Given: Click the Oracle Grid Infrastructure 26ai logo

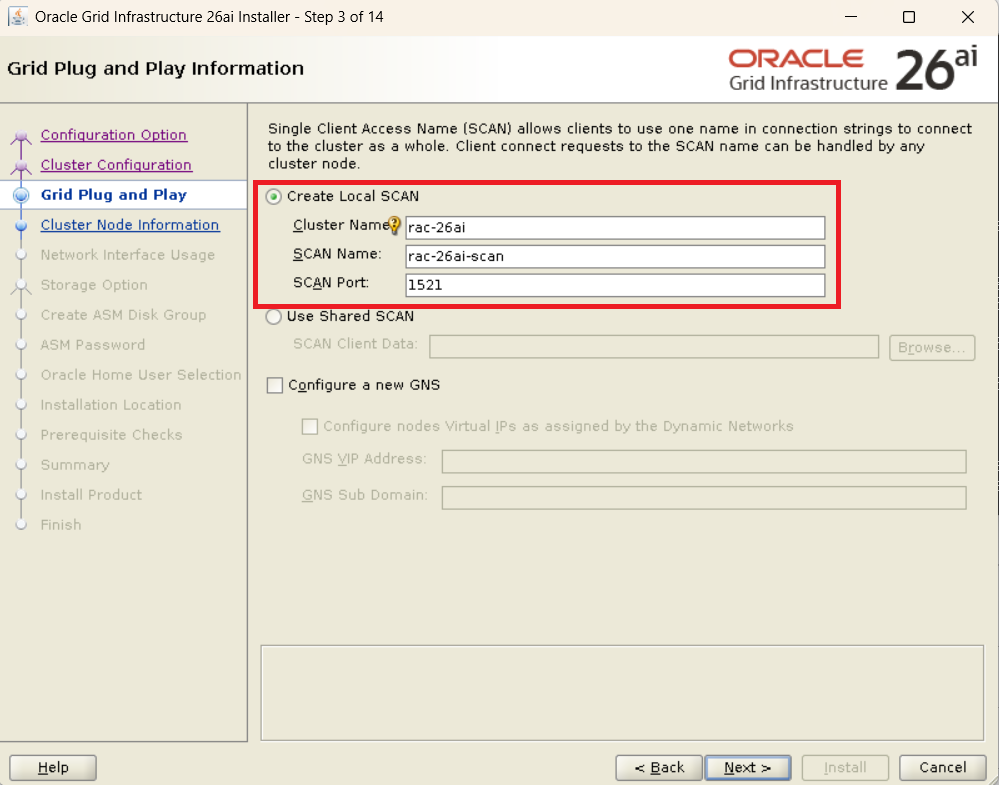Looking at the screenshot, I should (x=852, y=70).
